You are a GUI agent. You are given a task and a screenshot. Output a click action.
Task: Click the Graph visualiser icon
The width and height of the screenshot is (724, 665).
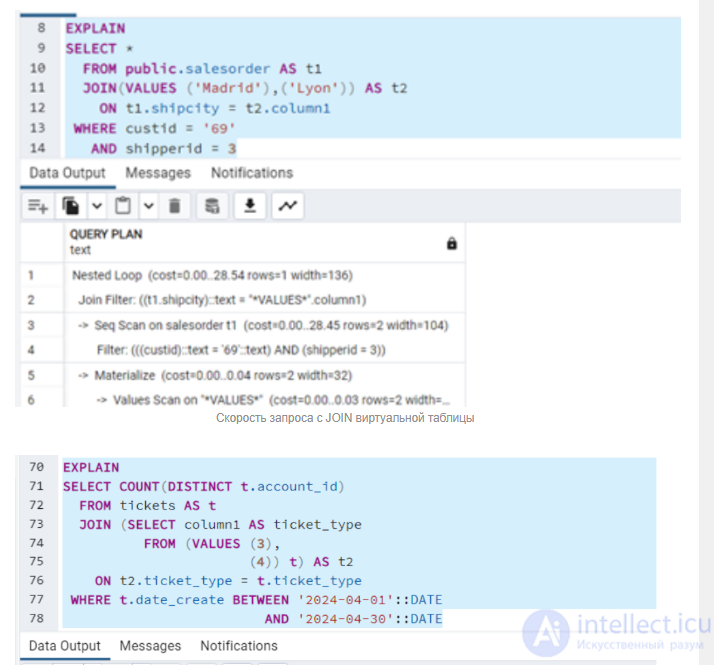[288, 206]
